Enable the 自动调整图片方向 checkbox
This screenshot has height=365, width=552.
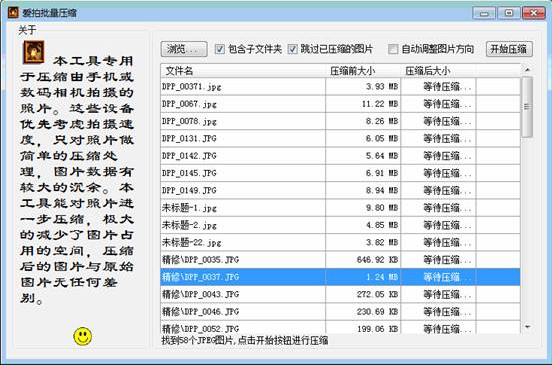coord(393,49)
